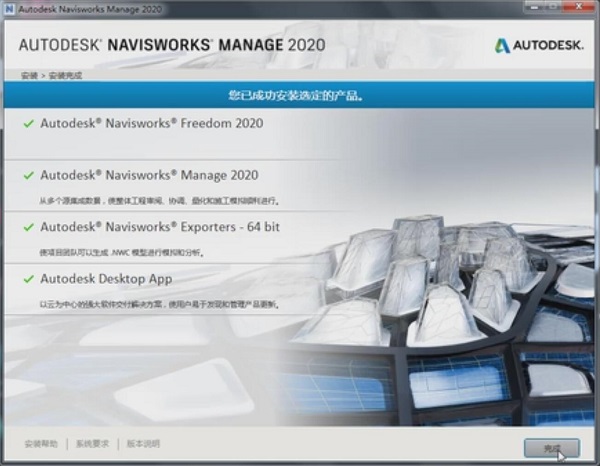Select the Autodesk Navisworks Freedom 2020 entry
This screenshot has width=600, height=466.
tap(152, 123)
